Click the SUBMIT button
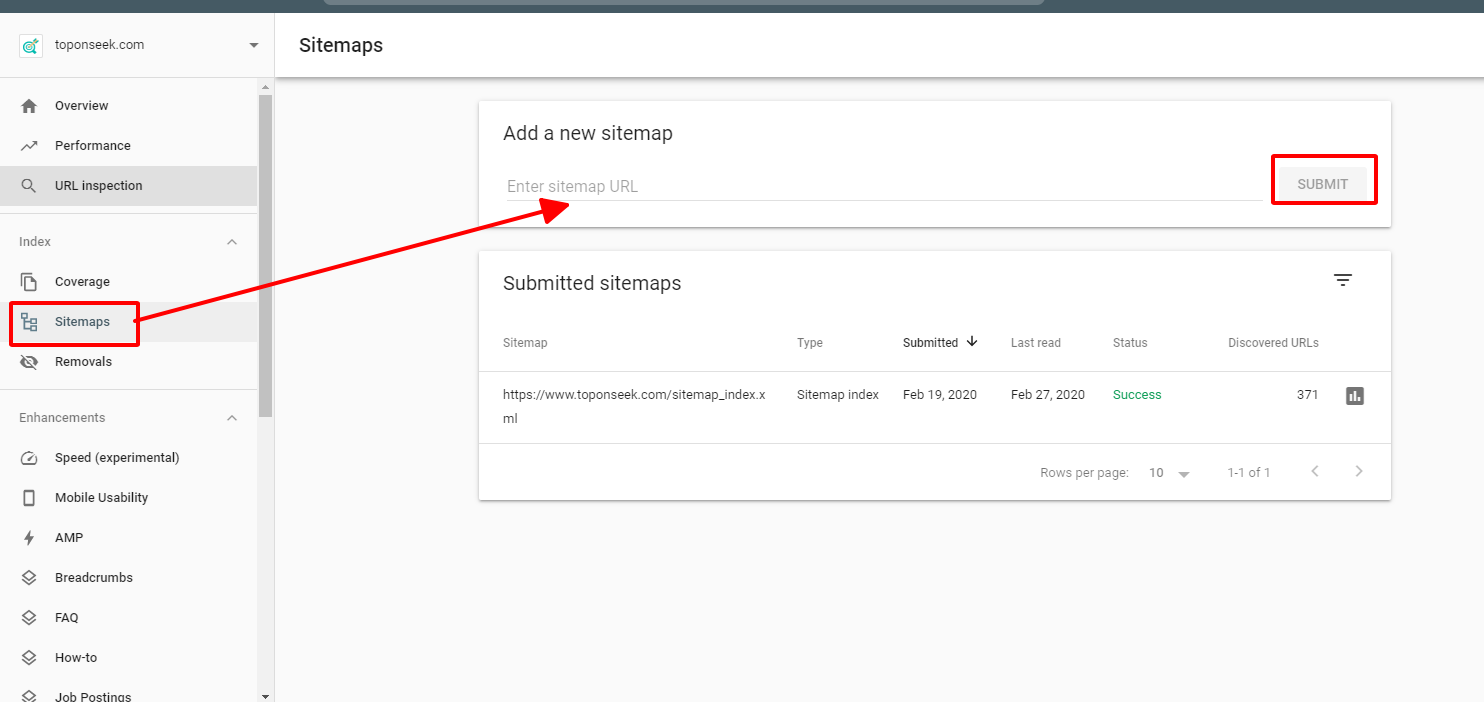1484x702 pixels. [x=1322, y=184]
